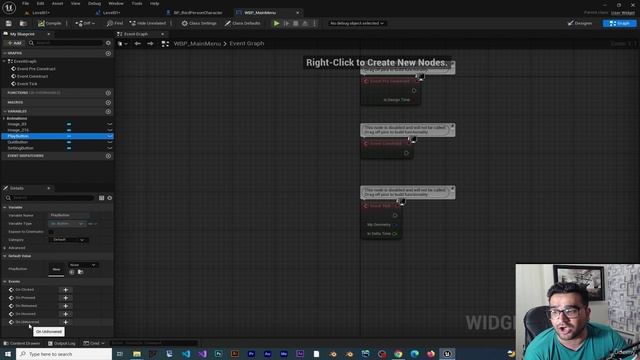640x360 pixels.
Task: Open the Help menu
Action: tap(154, 3)
